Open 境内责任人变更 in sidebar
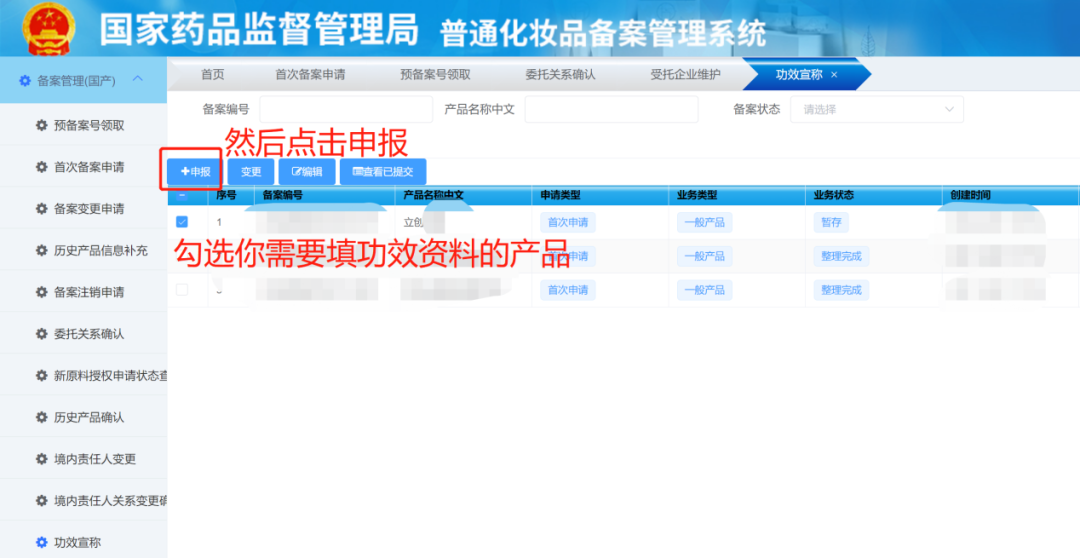This screenshot has height=558, width=1080. tap(83, 459)
